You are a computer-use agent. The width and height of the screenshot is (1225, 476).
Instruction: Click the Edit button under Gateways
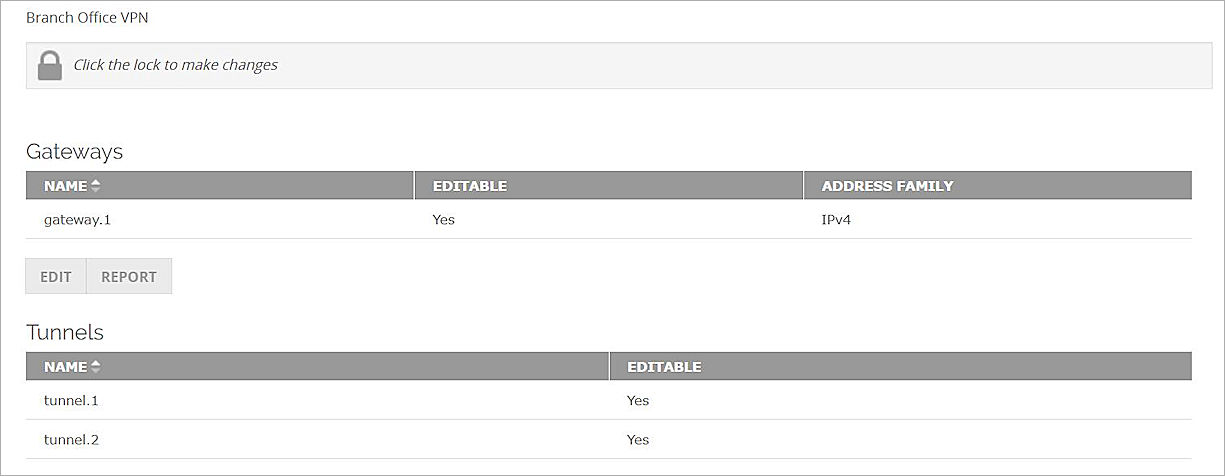tap(56, 277)
